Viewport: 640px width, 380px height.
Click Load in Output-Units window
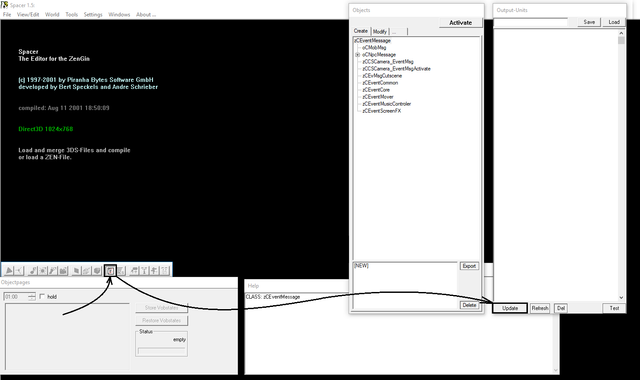click(614, 22)
